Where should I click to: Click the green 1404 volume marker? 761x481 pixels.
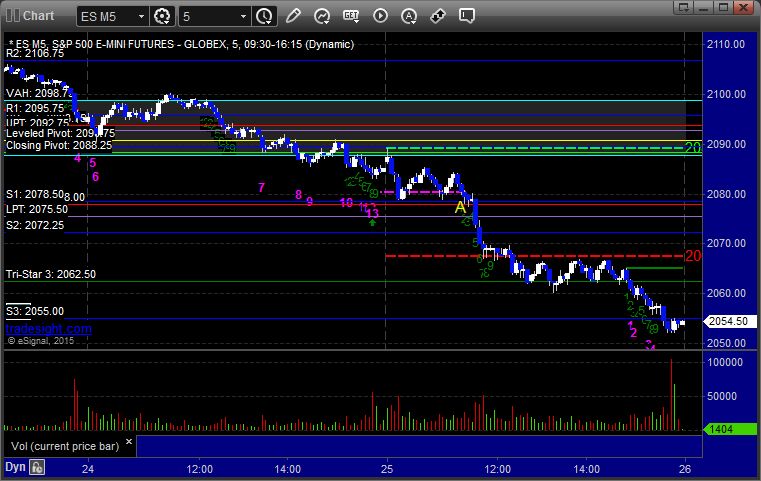[729, 429]
